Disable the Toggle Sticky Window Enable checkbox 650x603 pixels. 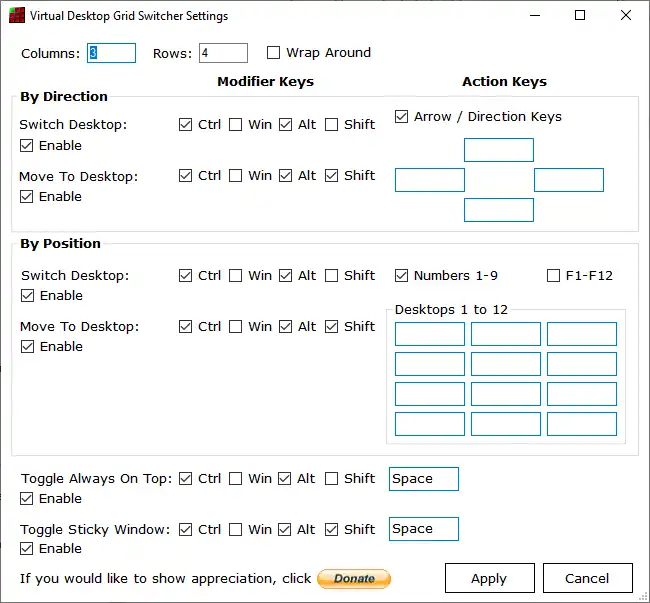(x=27, y=549)
